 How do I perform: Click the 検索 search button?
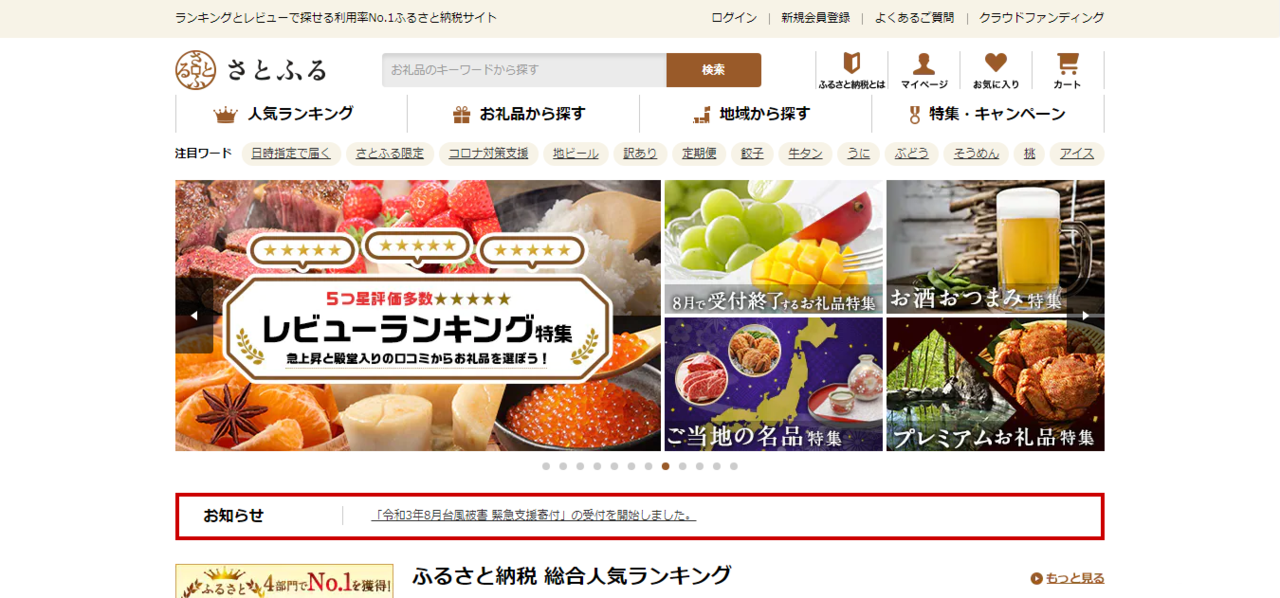[713, 70]
